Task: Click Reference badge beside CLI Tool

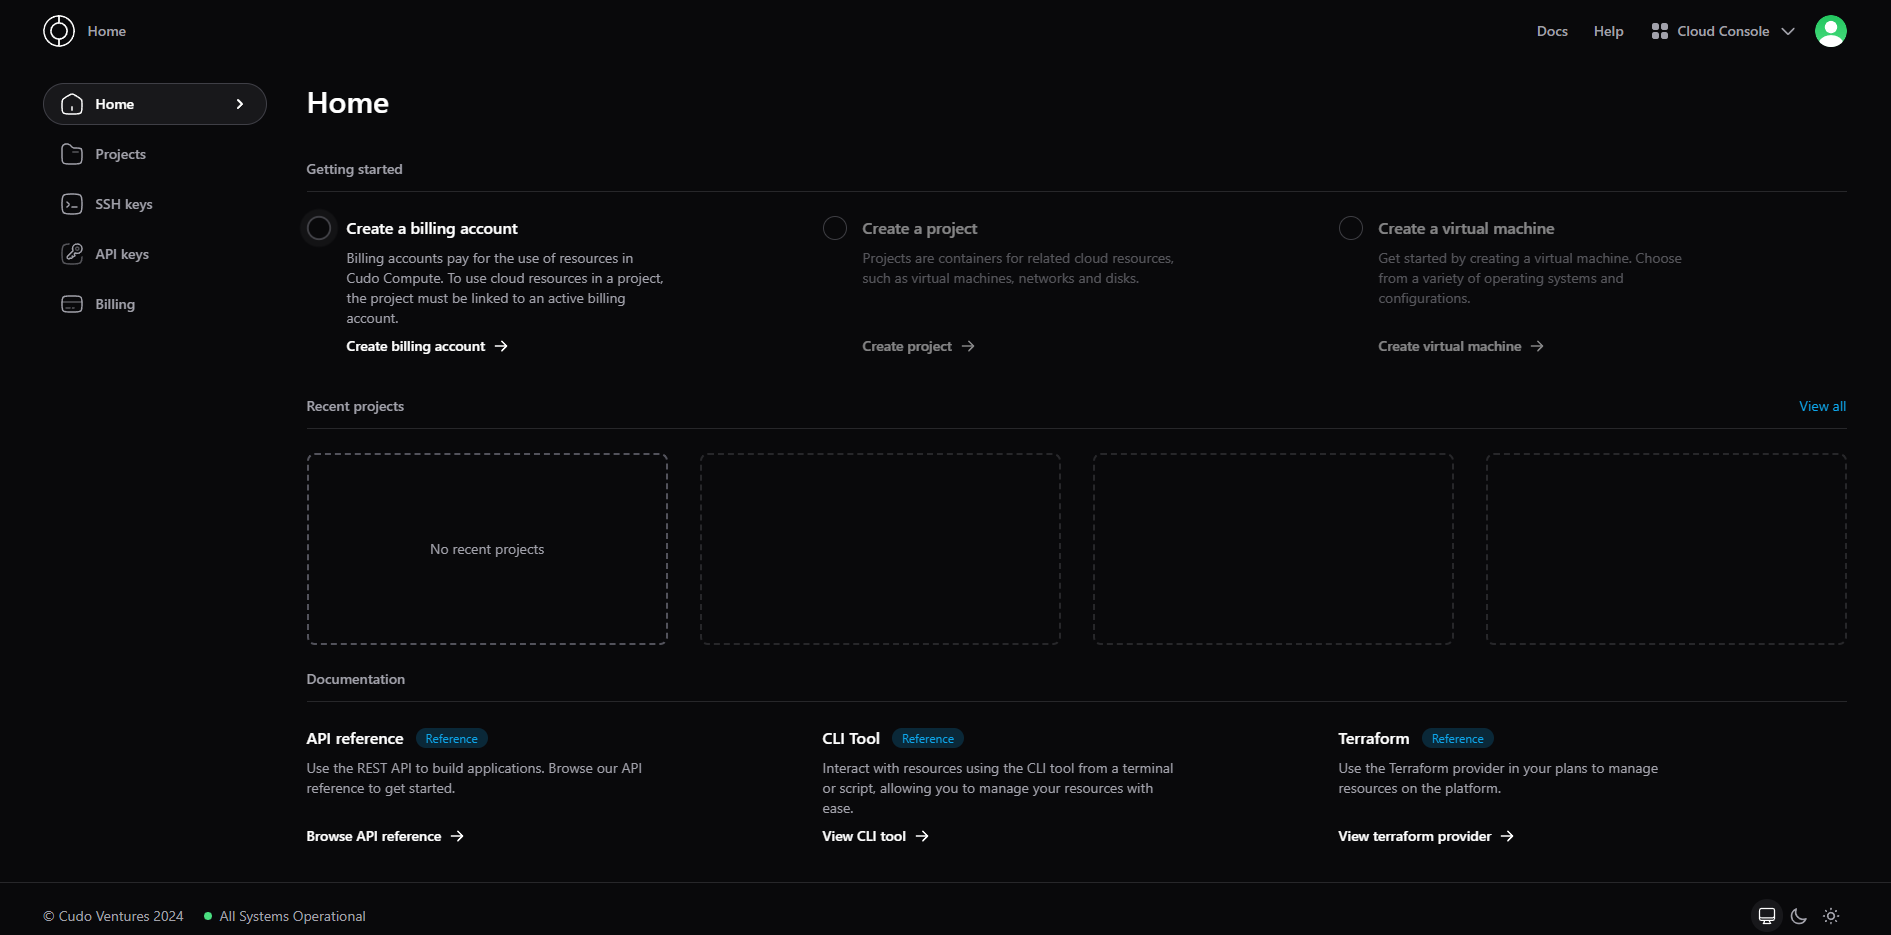Action: point(928,739)
